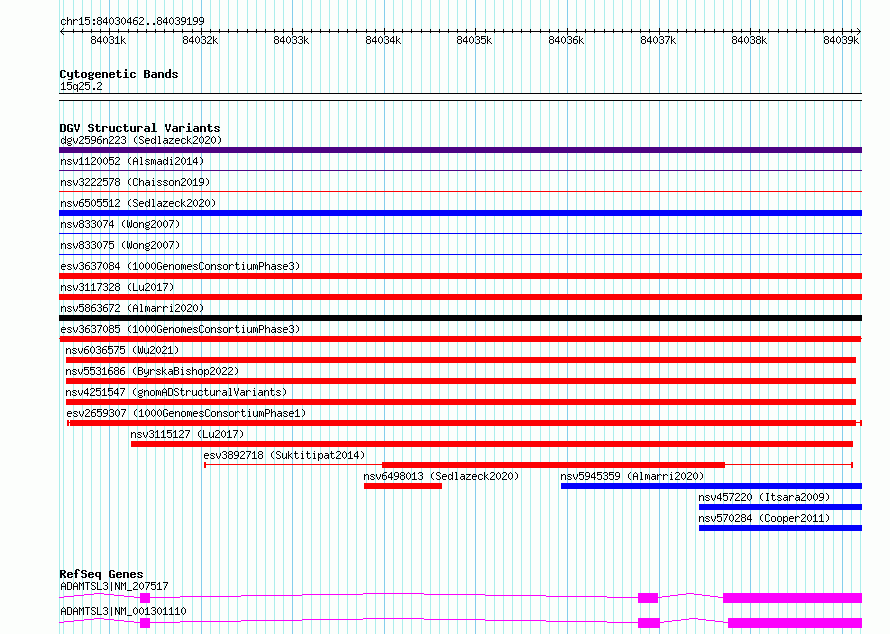Open esv2659307 (1000GenomesConsortiumPhase1) variant

186,413
